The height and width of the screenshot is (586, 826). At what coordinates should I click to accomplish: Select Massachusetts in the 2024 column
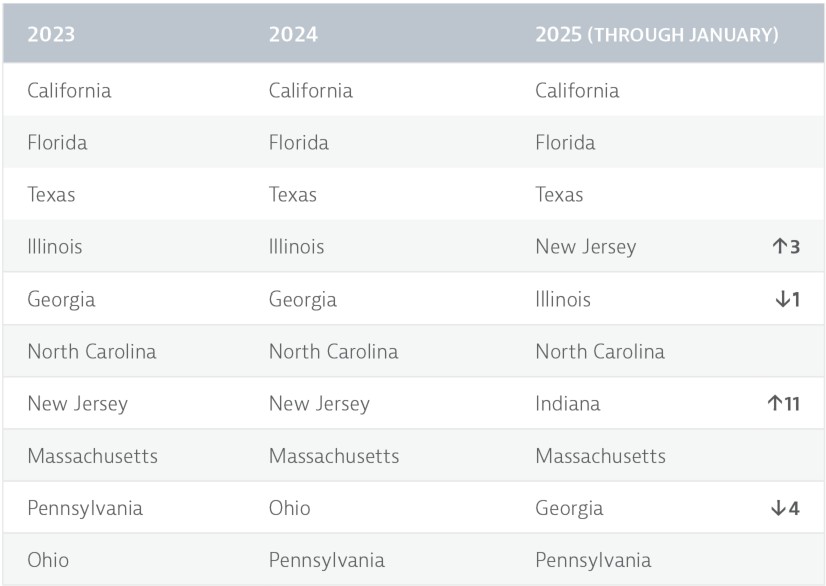click(x=334, y=456)
